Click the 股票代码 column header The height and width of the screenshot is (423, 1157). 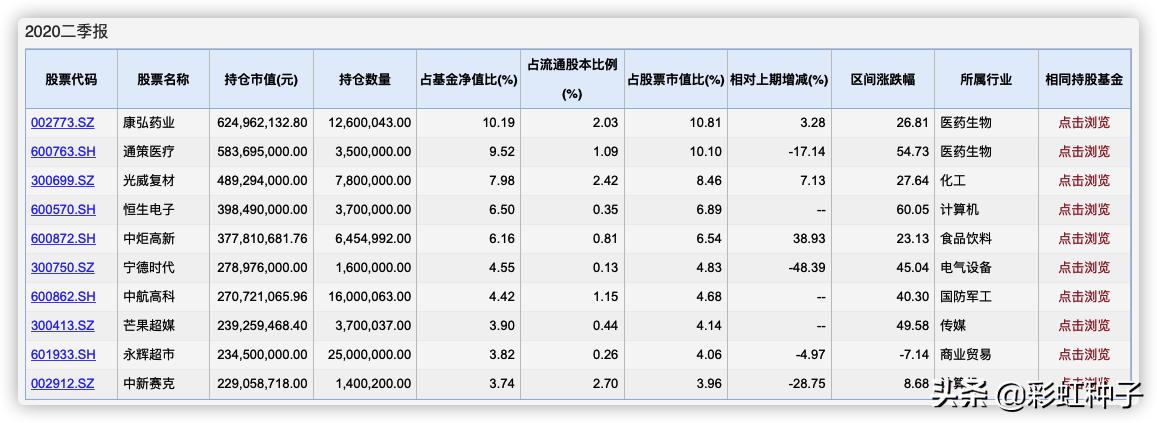[71, 79]
